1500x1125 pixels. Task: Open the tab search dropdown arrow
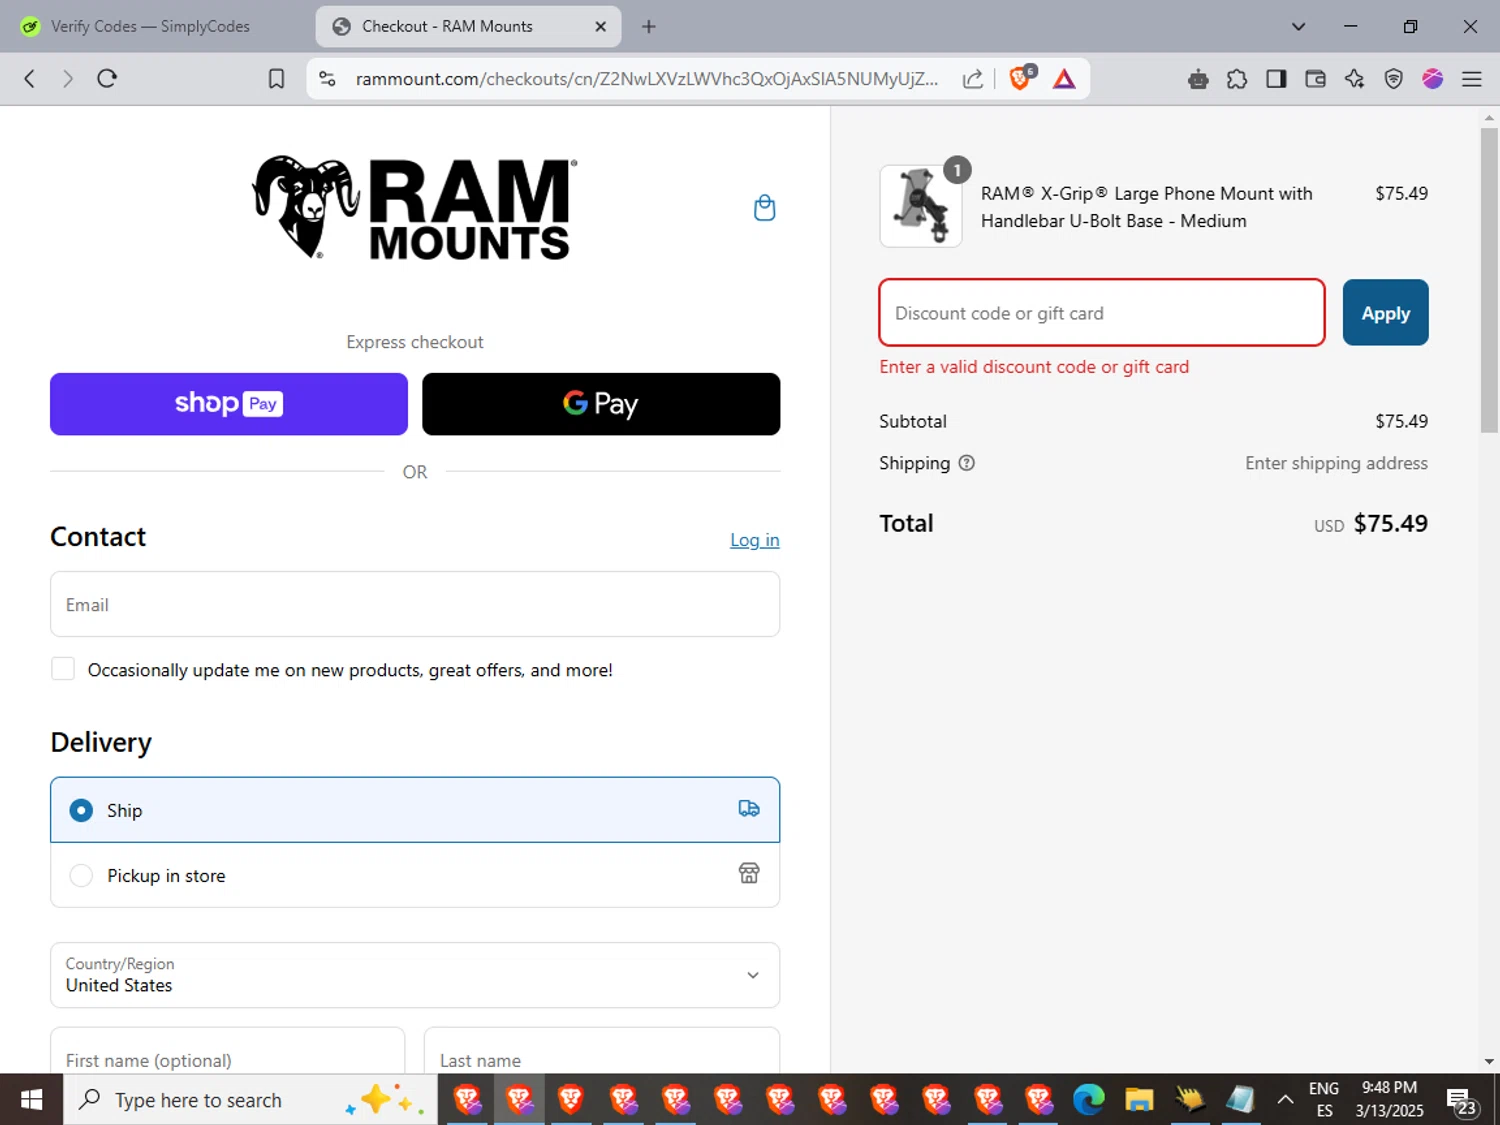pos(1298,27)
